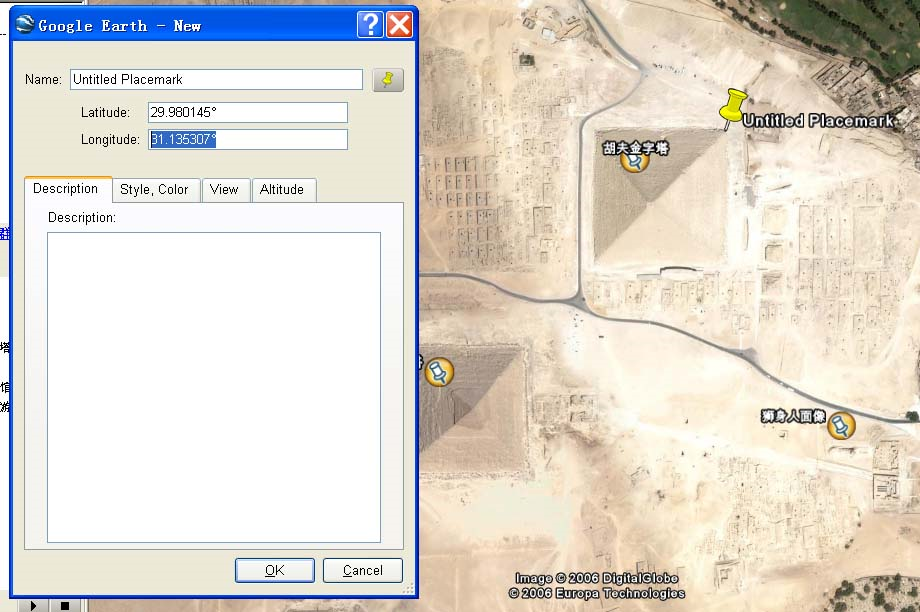Click the © 2006 Europa Technologies text
Screen dimensions: 920x612
coord(597,593)
